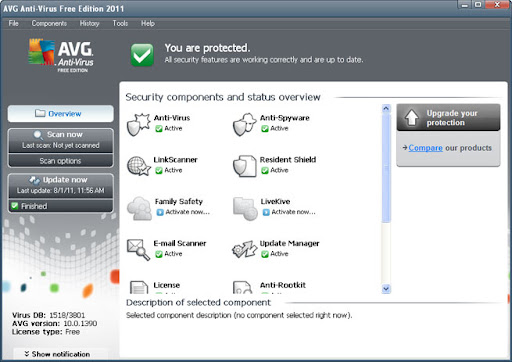Click E-mail Scanner green Active status mark
The image size is (512, 362).
pyautogui.click(x=159, y=254)
